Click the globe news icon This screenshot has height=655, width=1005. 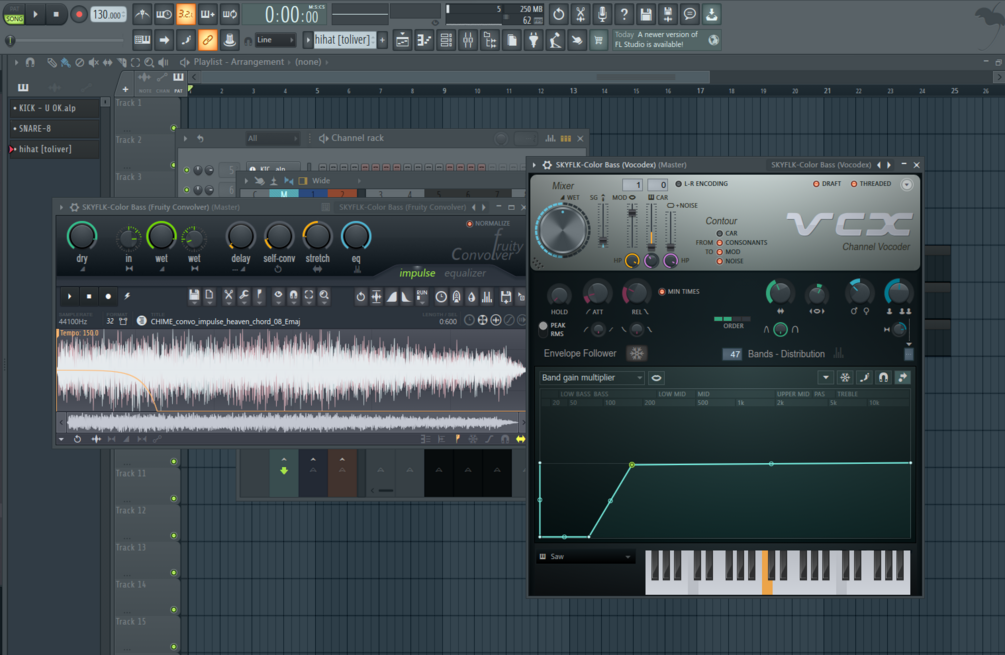(713, 40)
